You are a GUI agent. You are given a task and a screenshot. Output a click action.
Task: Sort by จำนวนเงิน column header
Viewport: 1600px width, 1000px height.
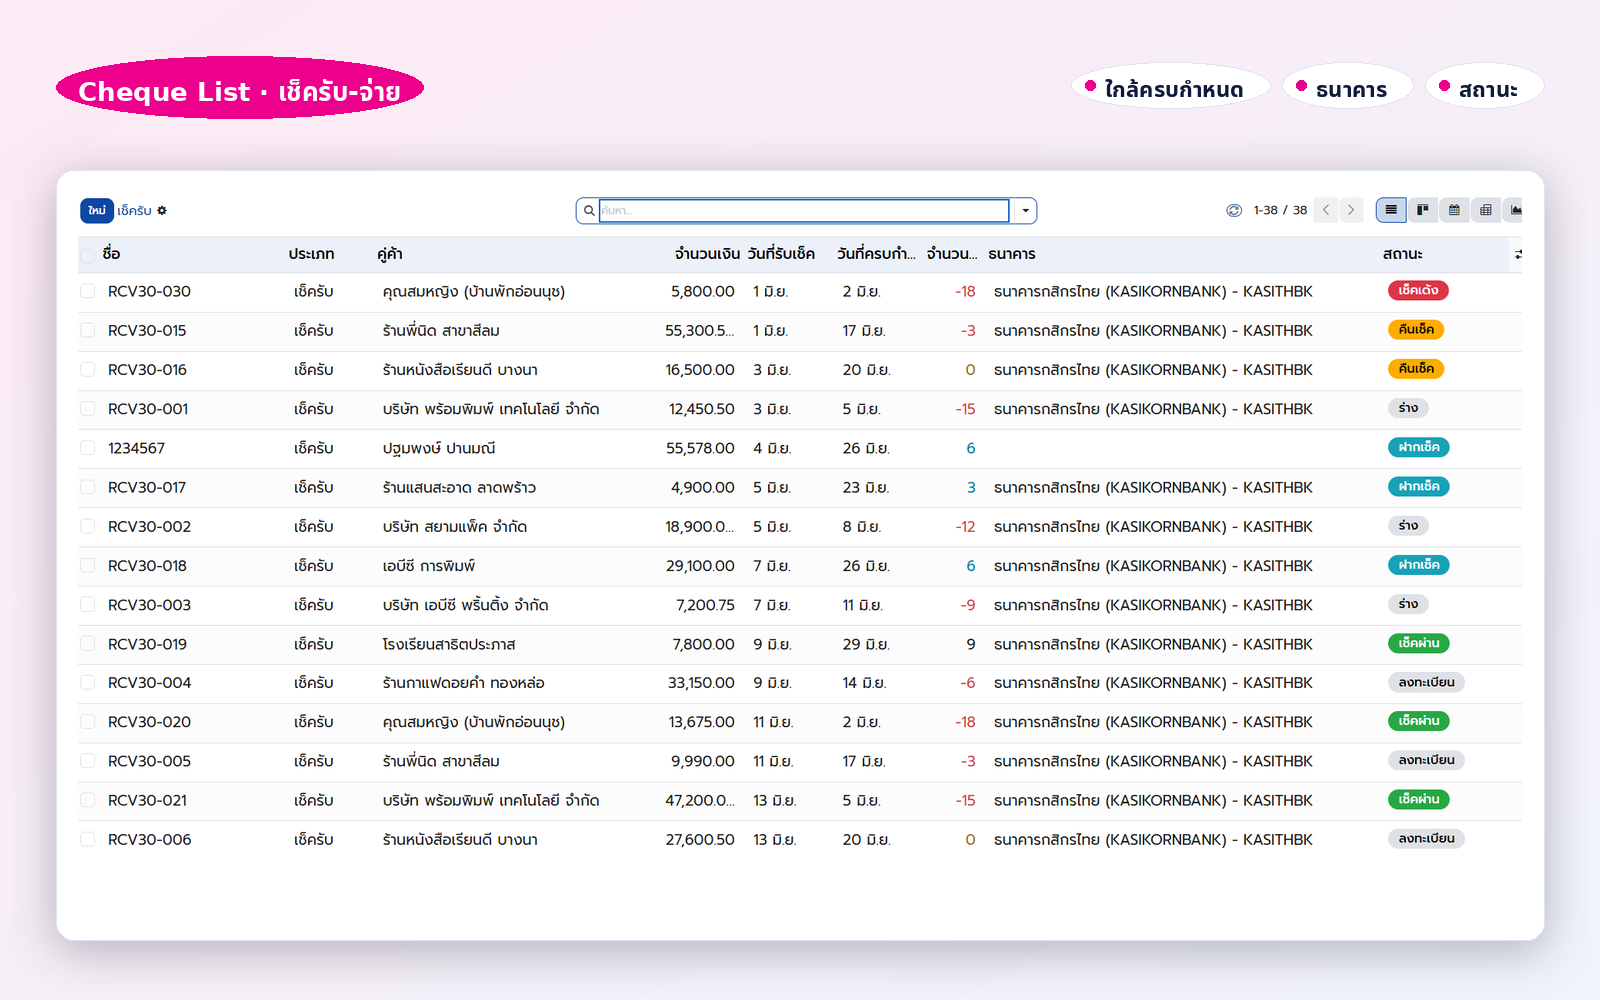click(707, 254)
